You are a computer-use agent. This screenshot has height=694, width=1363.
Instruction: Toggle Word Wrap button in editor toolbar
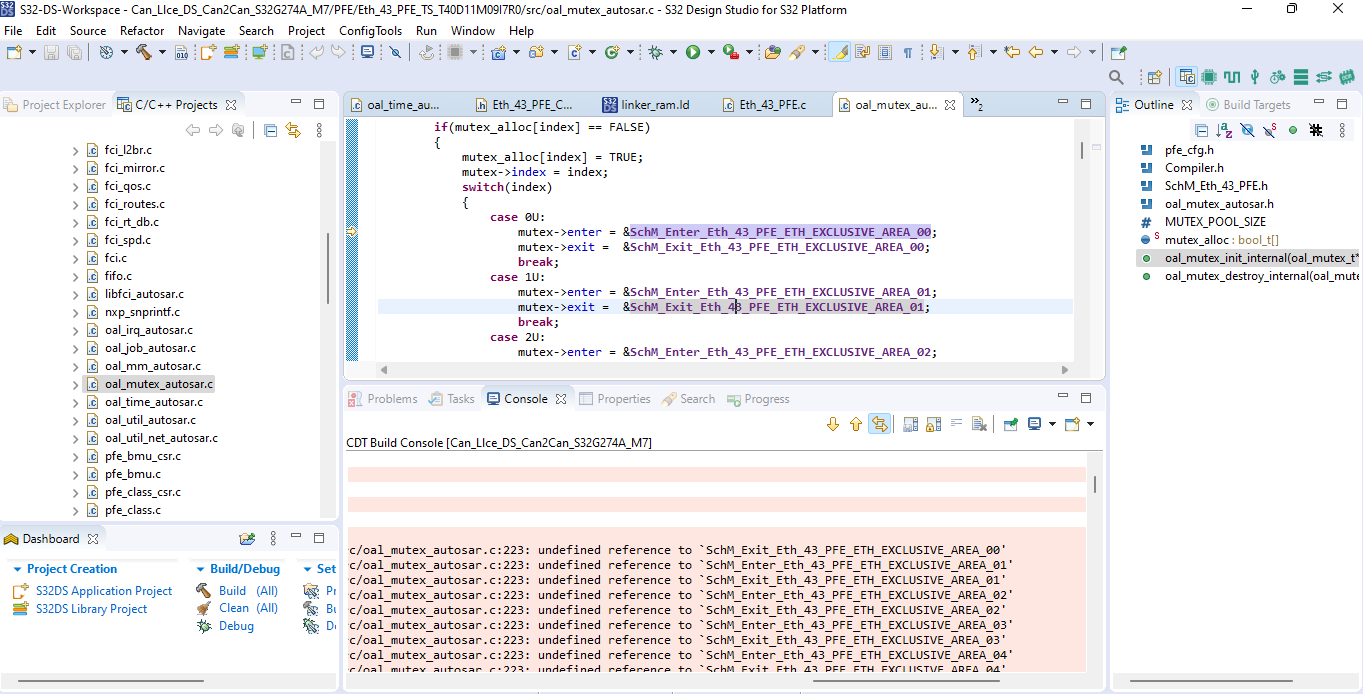pyautogui.click(x=862, y=52)
